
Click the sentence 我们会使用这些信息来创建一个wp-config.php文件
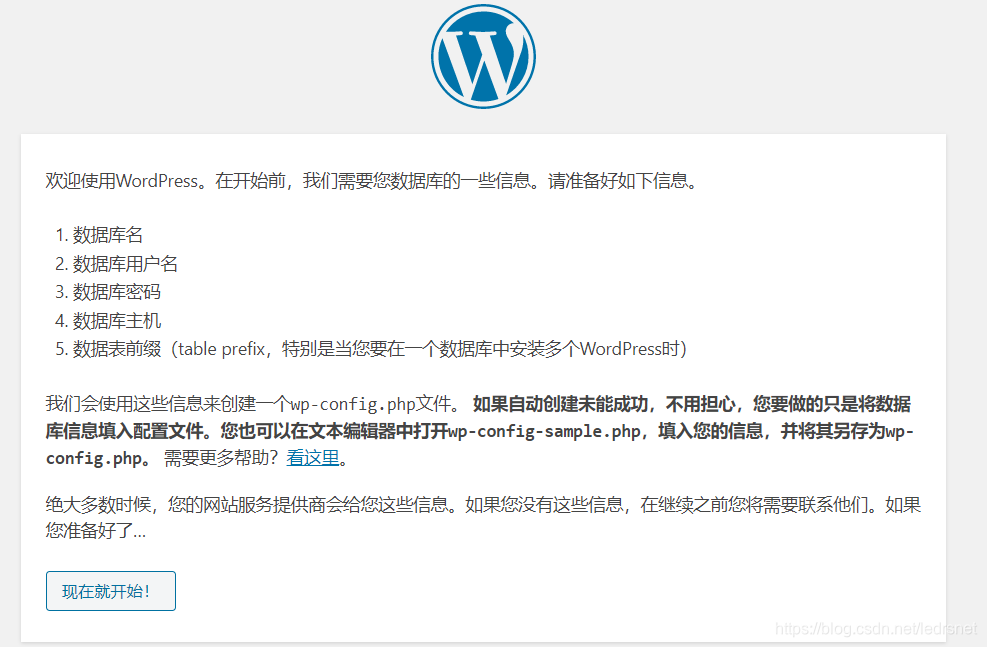[254, 403]
